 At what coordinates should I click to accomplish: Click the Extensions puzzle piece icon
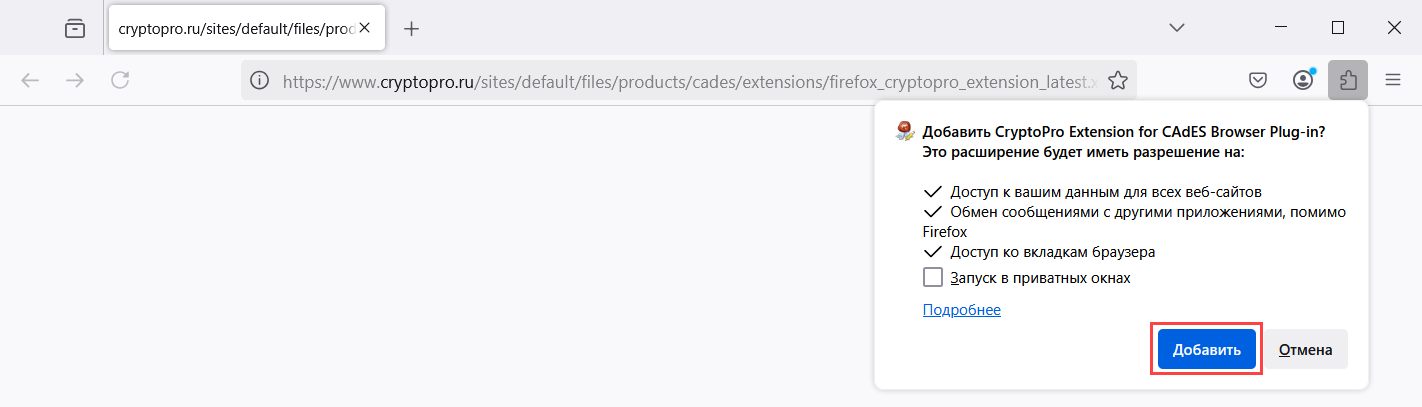pos(1348,80)
